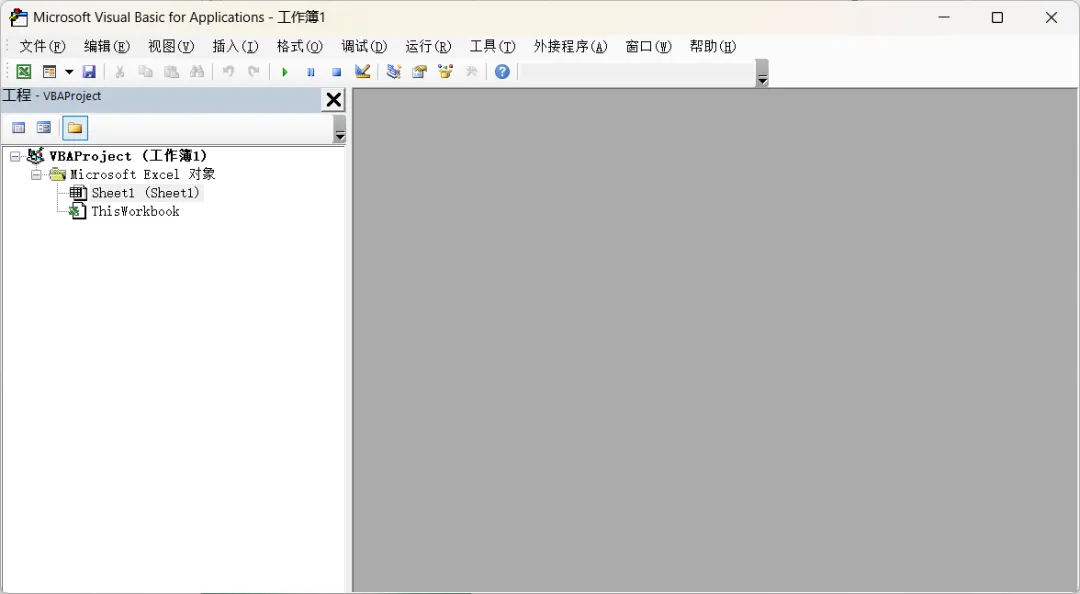Click the Undo arrow icon
This screenshot has height=594, width=1080.
228,72
